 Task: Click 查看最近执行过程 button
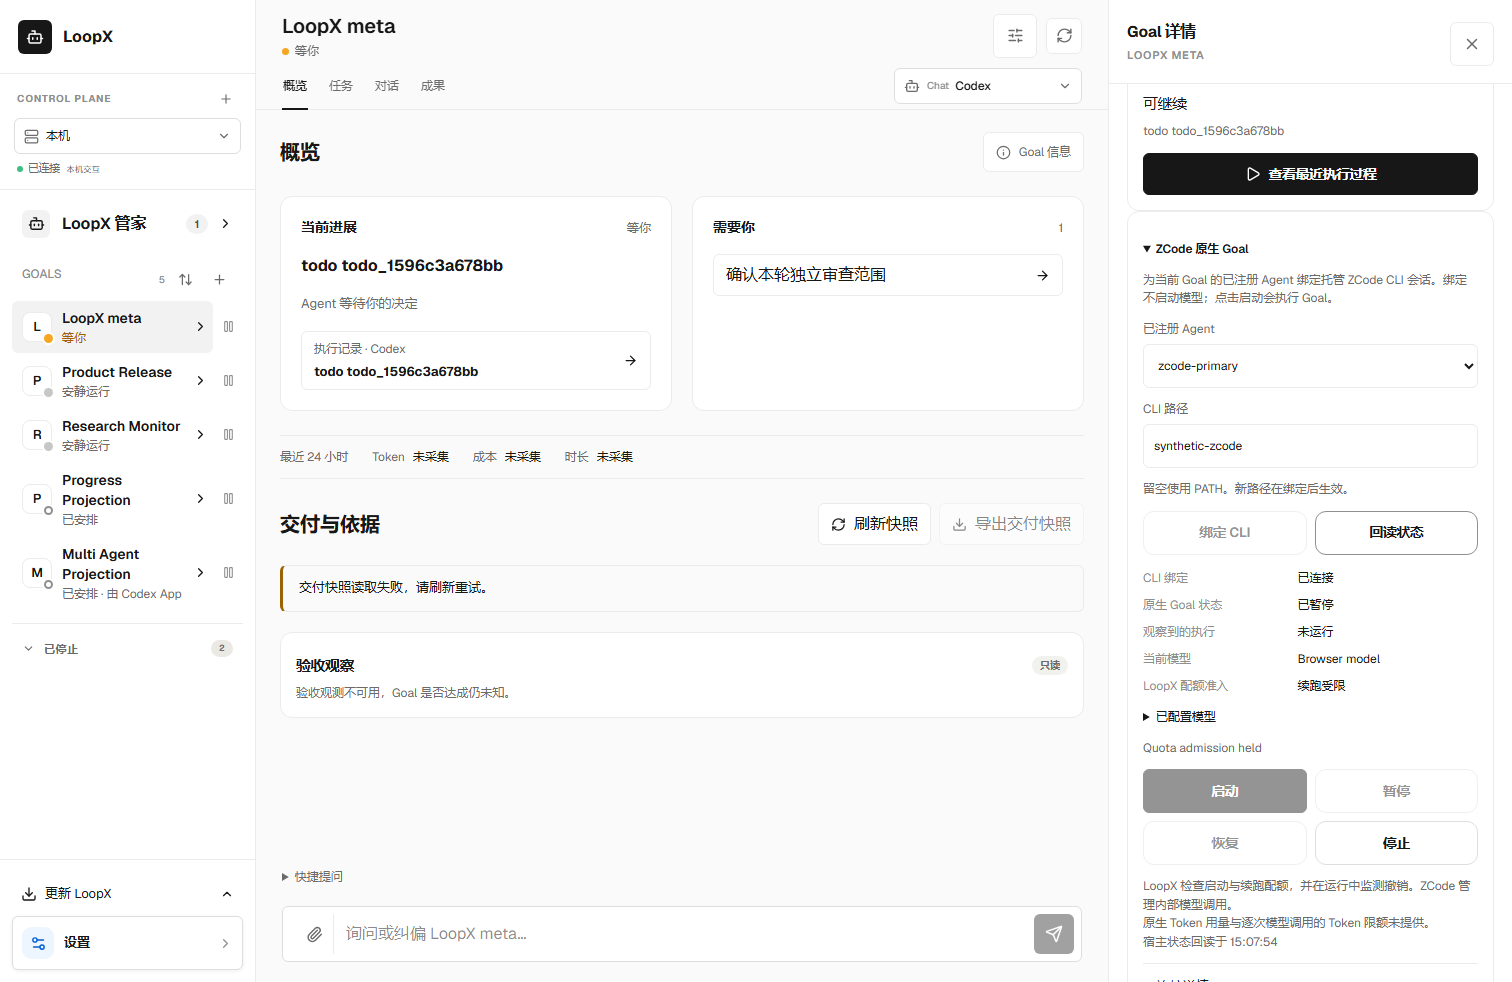click(x=1310, y=174)
